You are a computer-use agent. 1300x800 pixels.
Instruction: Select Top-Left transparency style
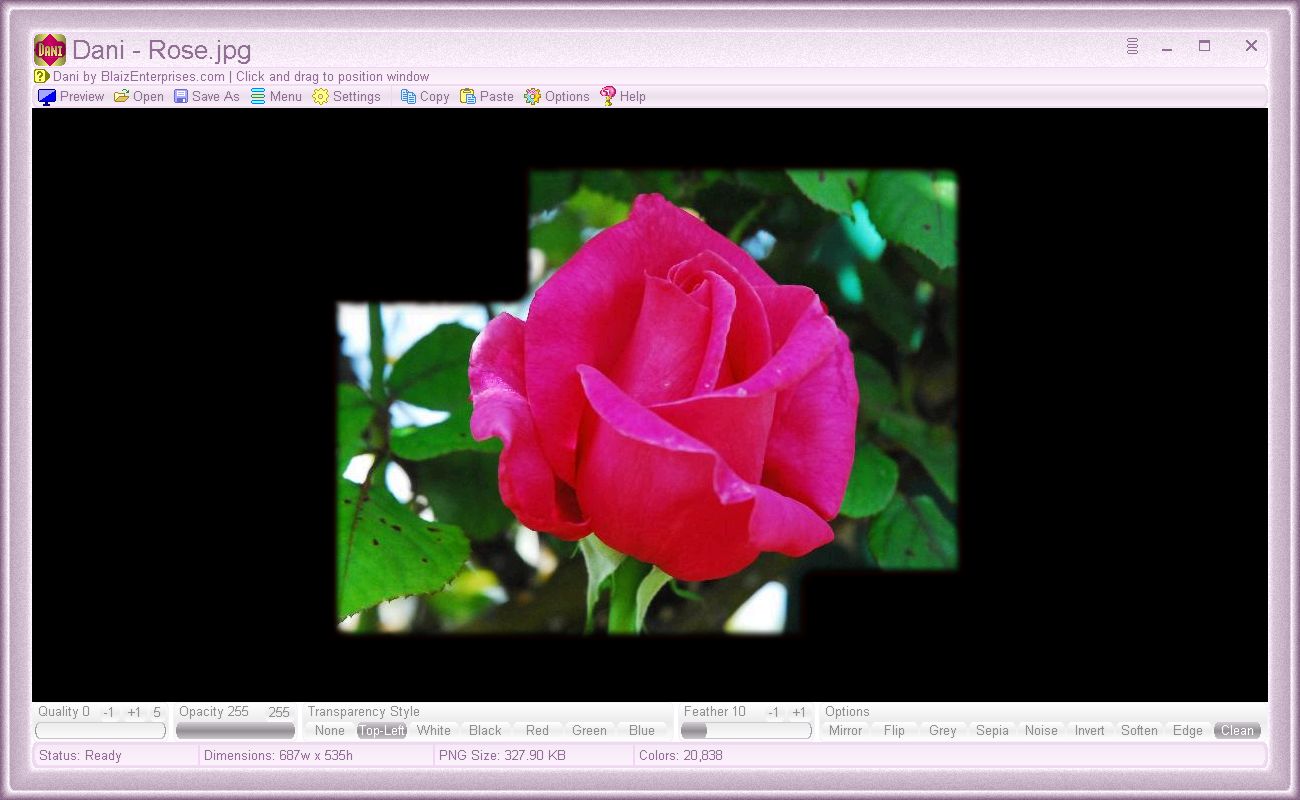coord(382,730)
